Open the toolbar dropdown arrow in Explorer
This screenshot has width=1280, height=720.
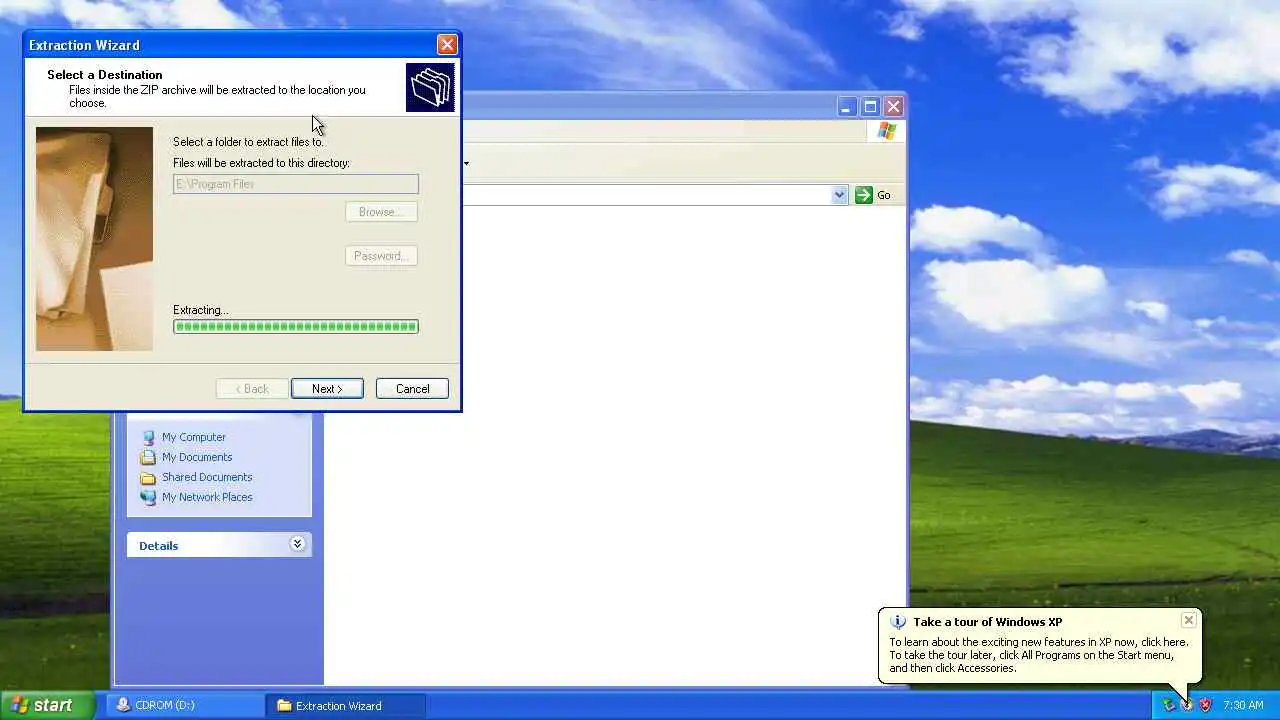(x=466, y=163)
